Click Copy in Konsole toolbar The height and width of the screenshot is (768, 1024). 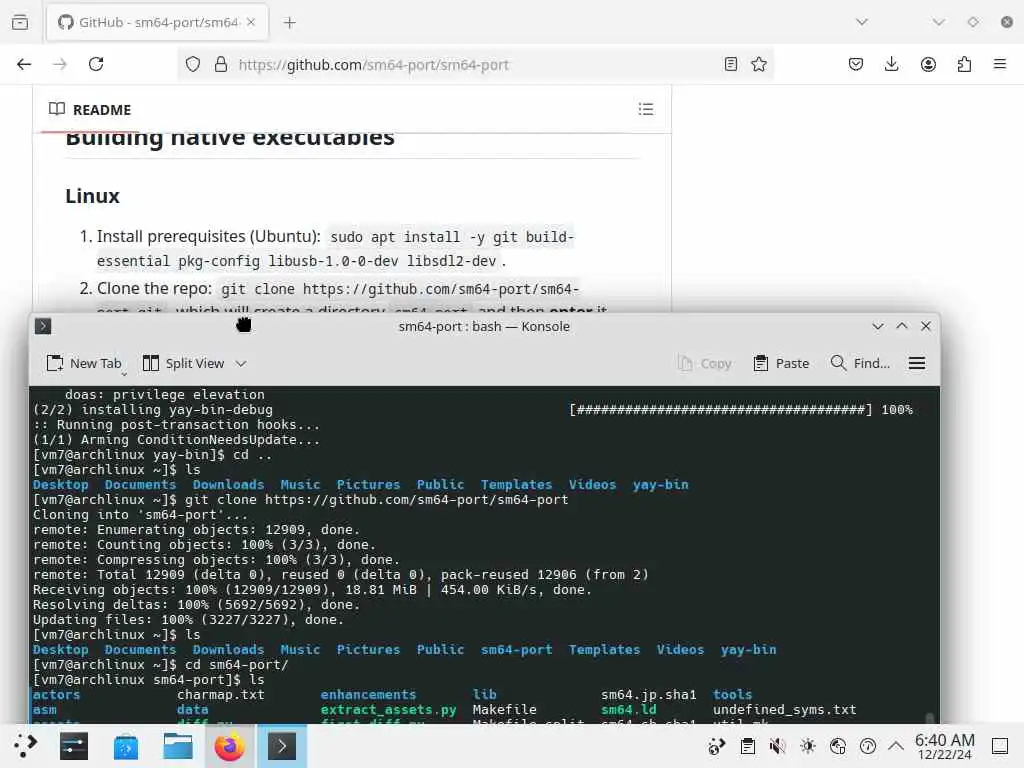704,363
